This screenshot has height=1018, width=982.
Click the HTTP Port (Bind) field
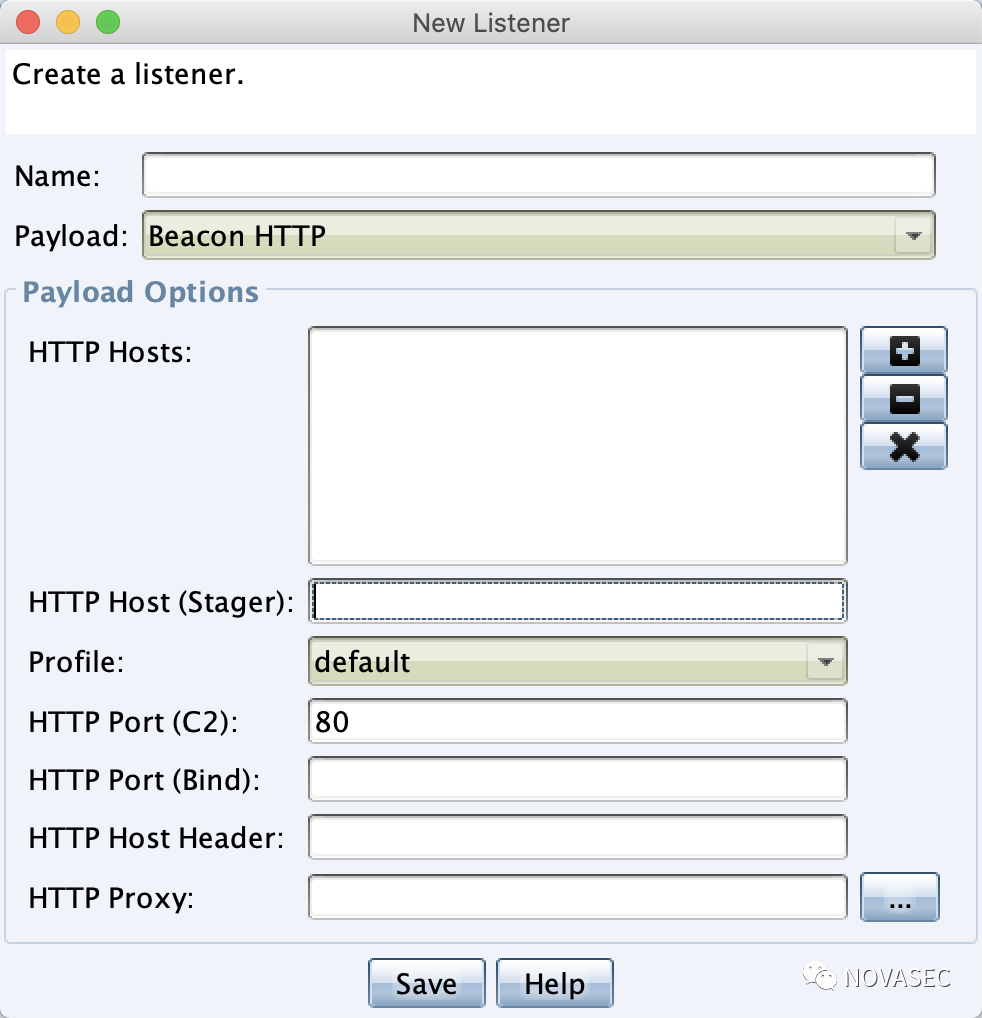click(578, 778)
